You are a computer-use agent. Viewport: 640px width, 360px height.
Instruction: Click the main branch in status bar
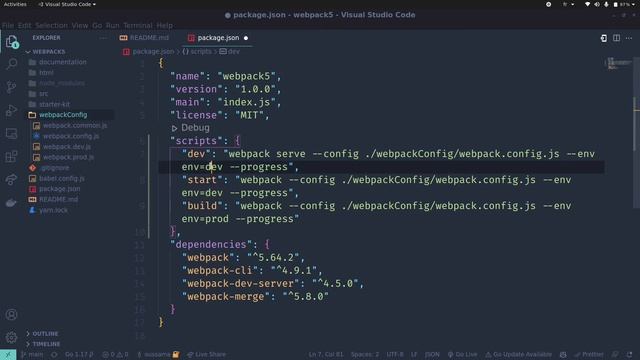32,355
